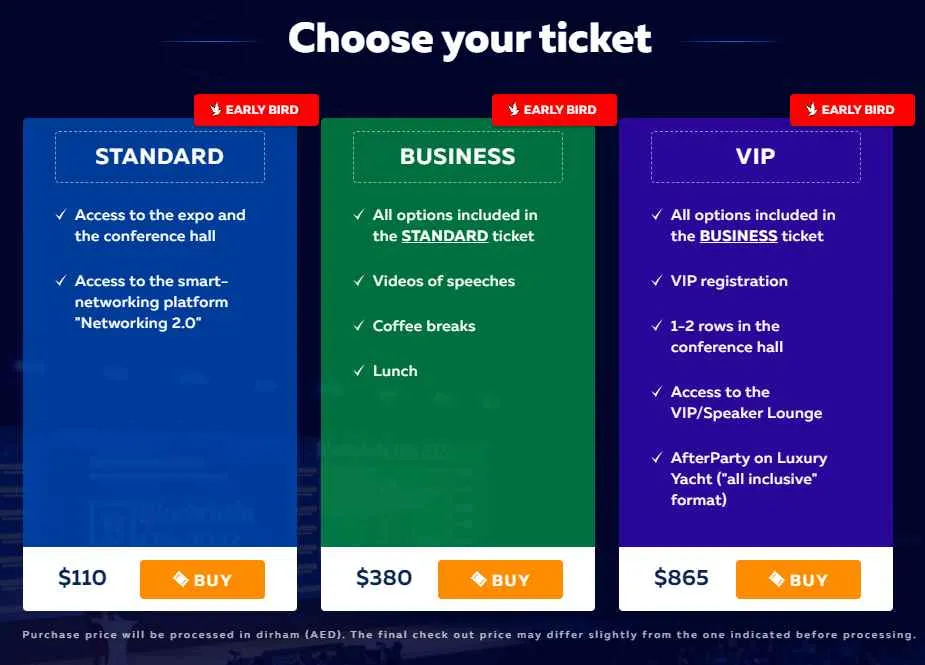
Task: Buy the $865 VIP ticket
Action: point(798,579)
